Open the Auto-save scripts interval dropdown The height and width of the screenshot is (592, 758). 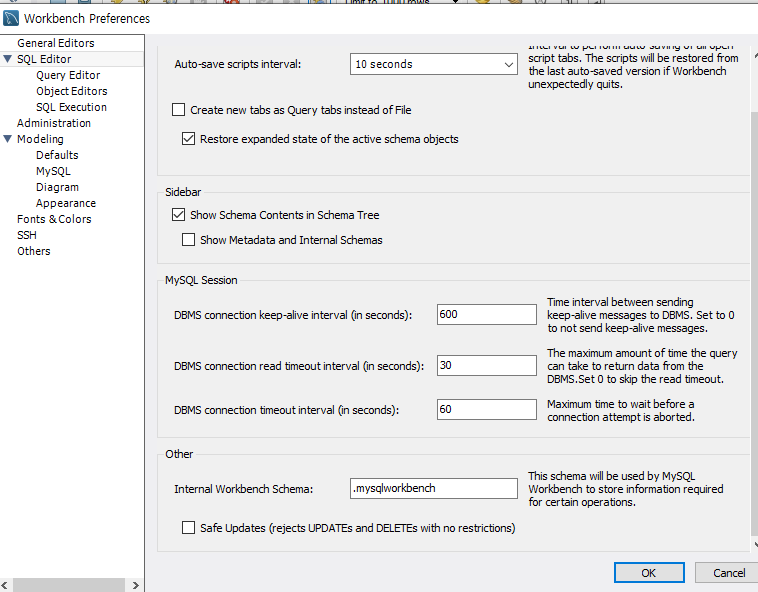point(433,64)
